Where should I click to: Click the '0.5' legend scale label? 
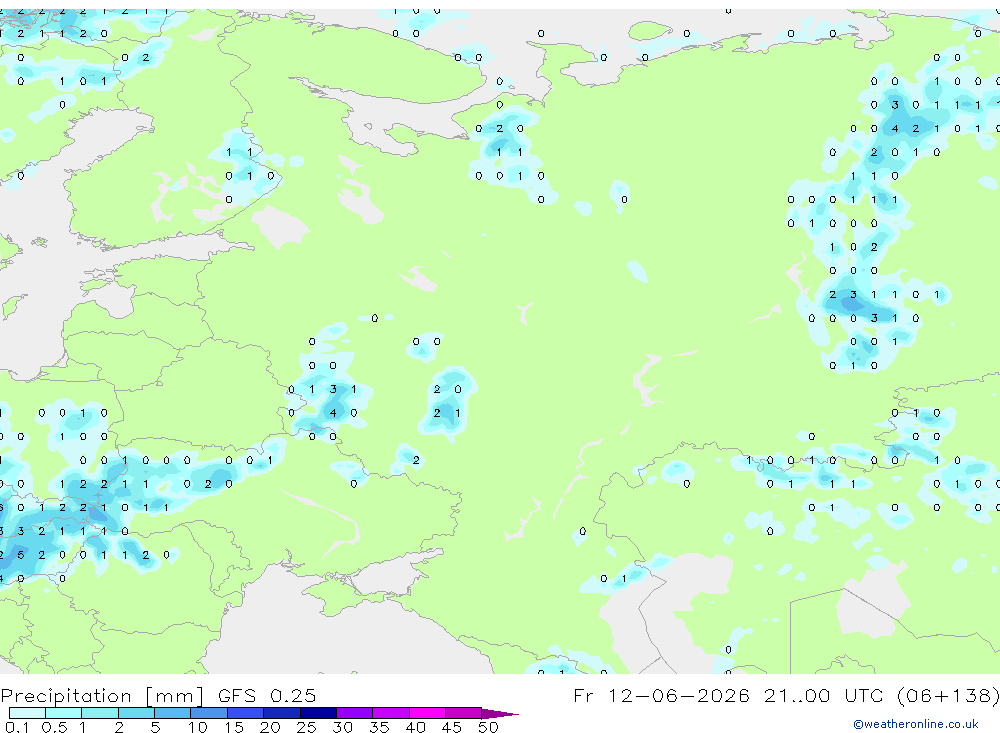pos(54,727)
